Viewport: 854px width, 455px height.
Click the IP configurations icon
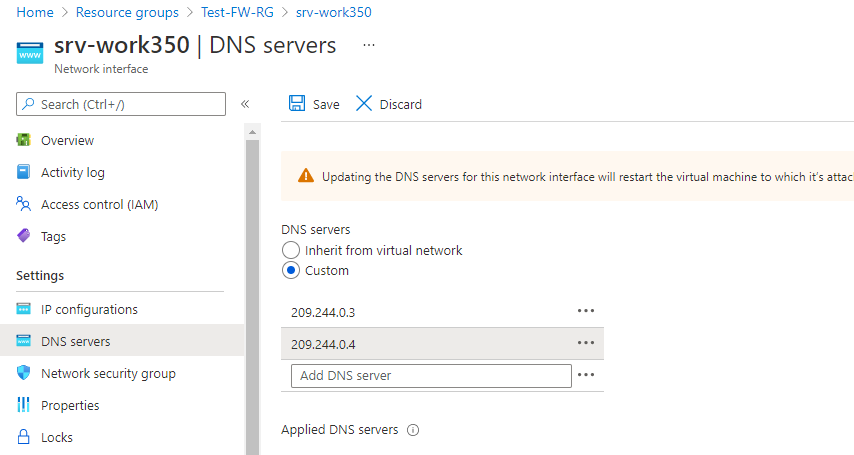(x=23, y=309)
